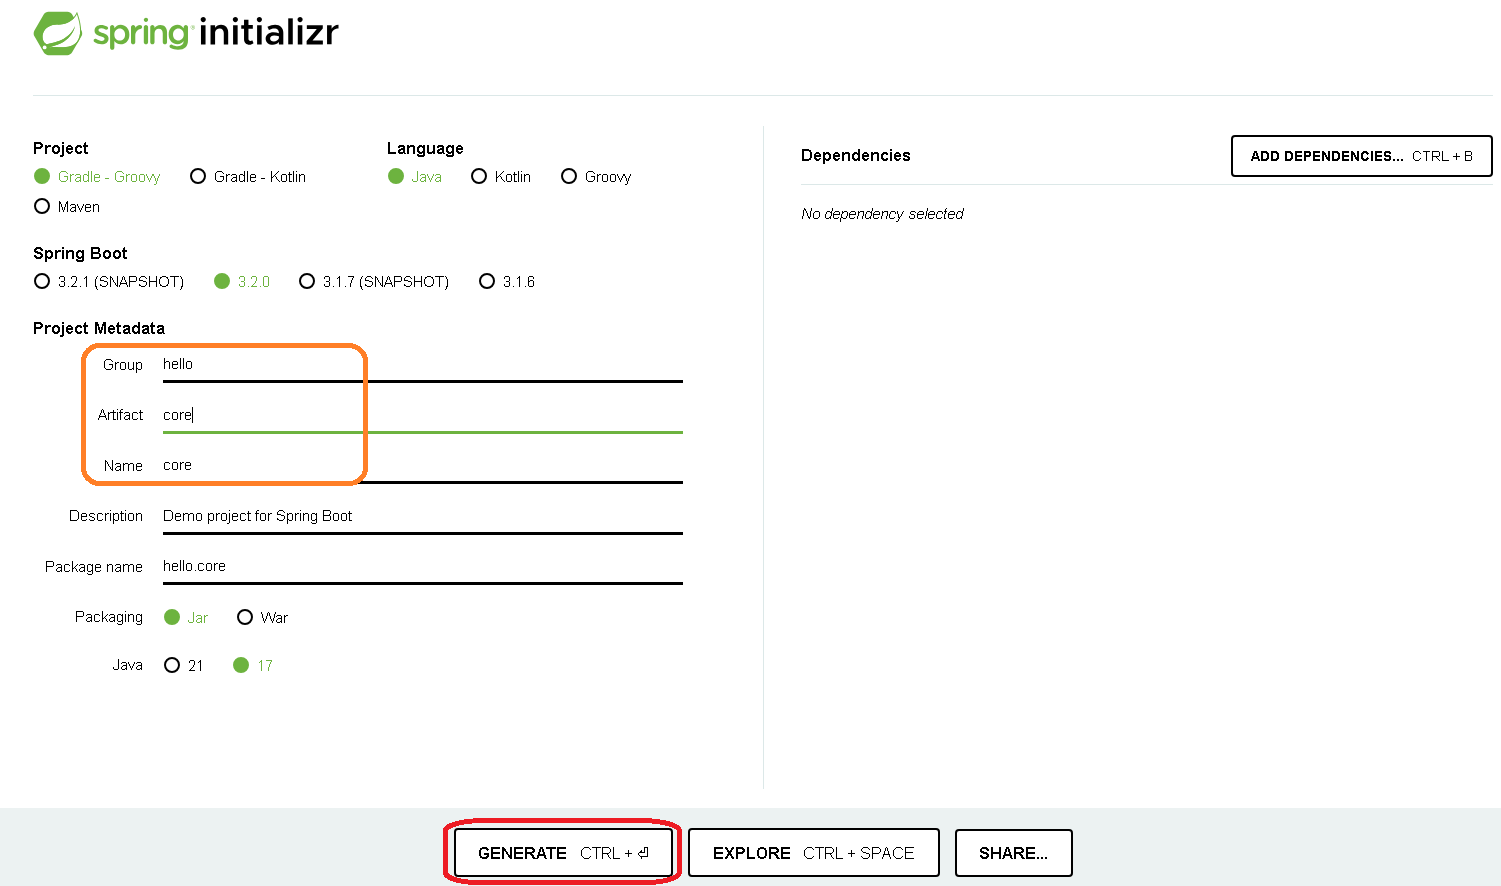
Task: Click 'No dependency selected' text
Action: coord(882,214)
